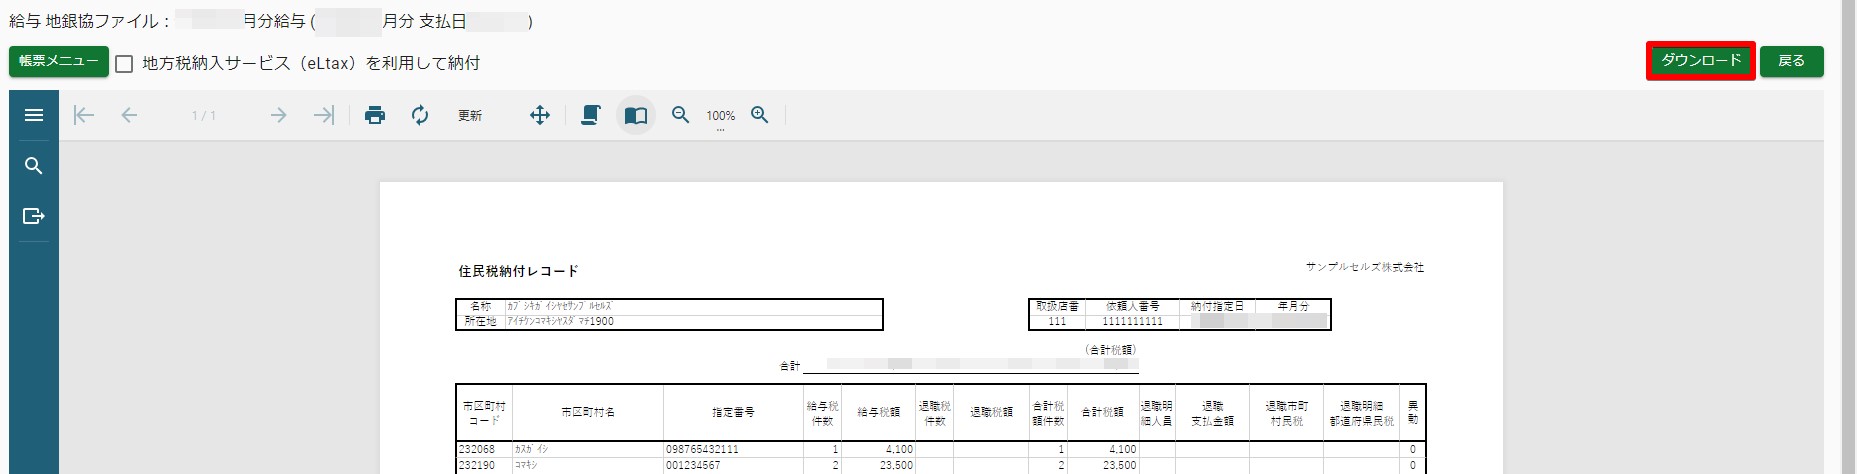Go to previous page arrow
Viewport: 1857px width, 474px height.
coord(129,115)
